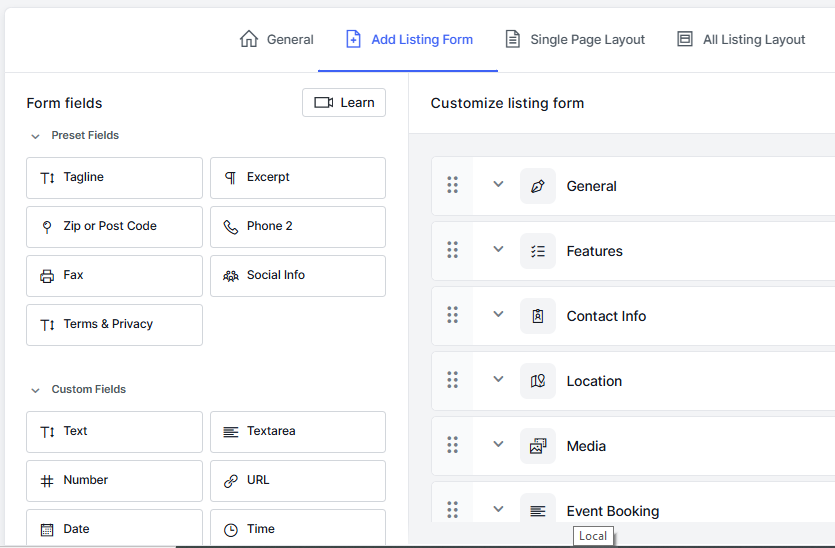Image resolution: width=835 pixels, height=548 pixels.
Task: Click the contact badge icon beside Contact Info
Action: [x=538, y=316]
